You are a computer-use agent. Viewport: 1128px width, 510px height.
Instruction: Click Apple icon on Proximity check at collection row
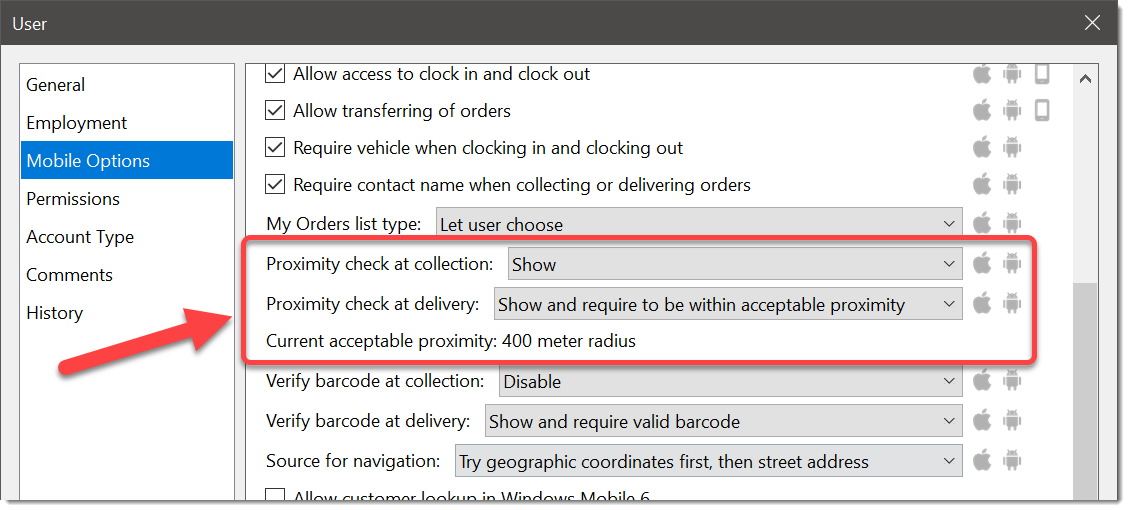pyautogui.click(x=982, y=263)
